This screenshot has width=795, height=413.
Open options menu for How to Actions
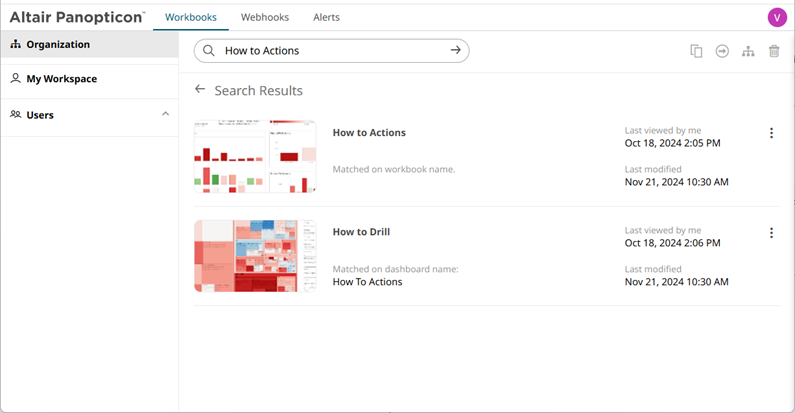[x=771, y=133]
